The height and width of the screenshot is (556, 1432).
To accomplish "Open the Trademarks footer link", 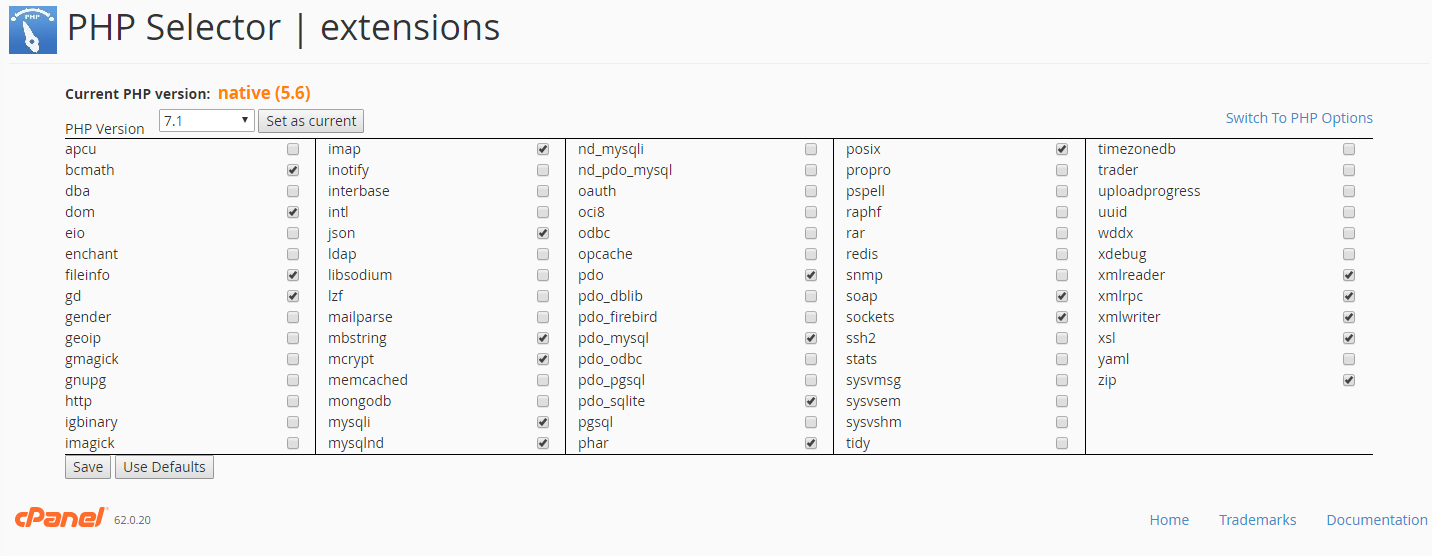I will click(x=1257, y=520).
